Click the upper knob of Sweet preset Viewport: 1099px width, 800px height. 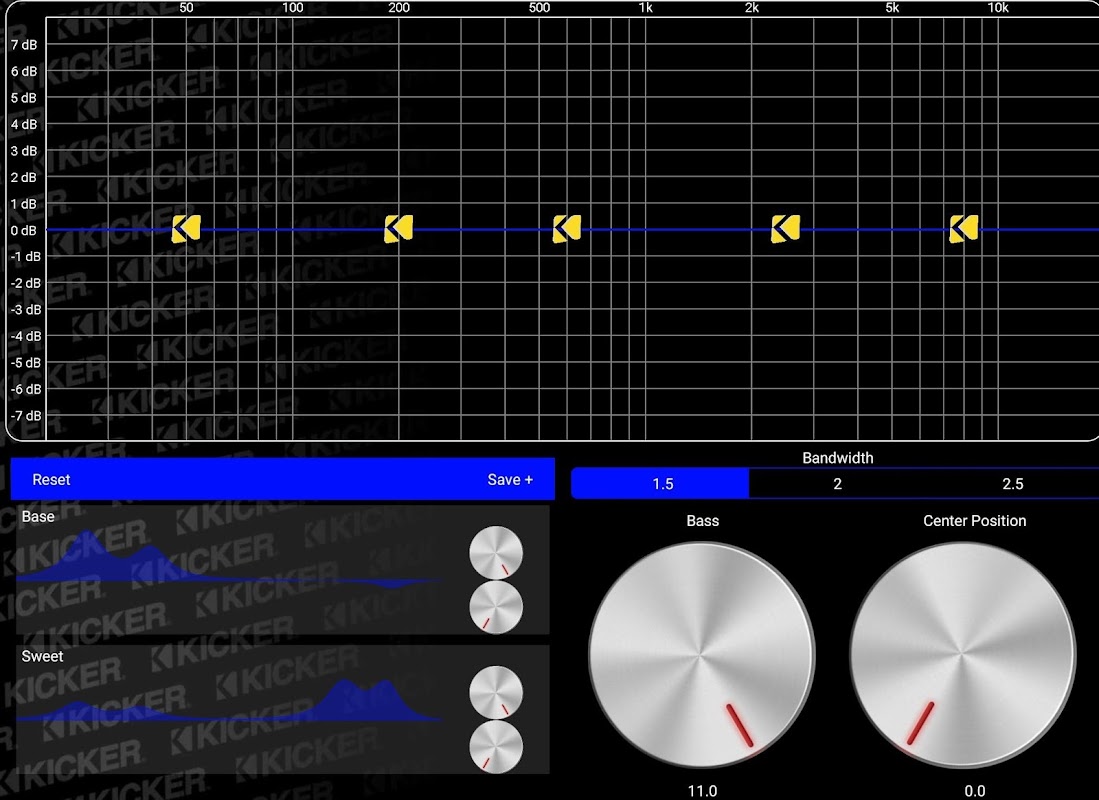[496, 693]
